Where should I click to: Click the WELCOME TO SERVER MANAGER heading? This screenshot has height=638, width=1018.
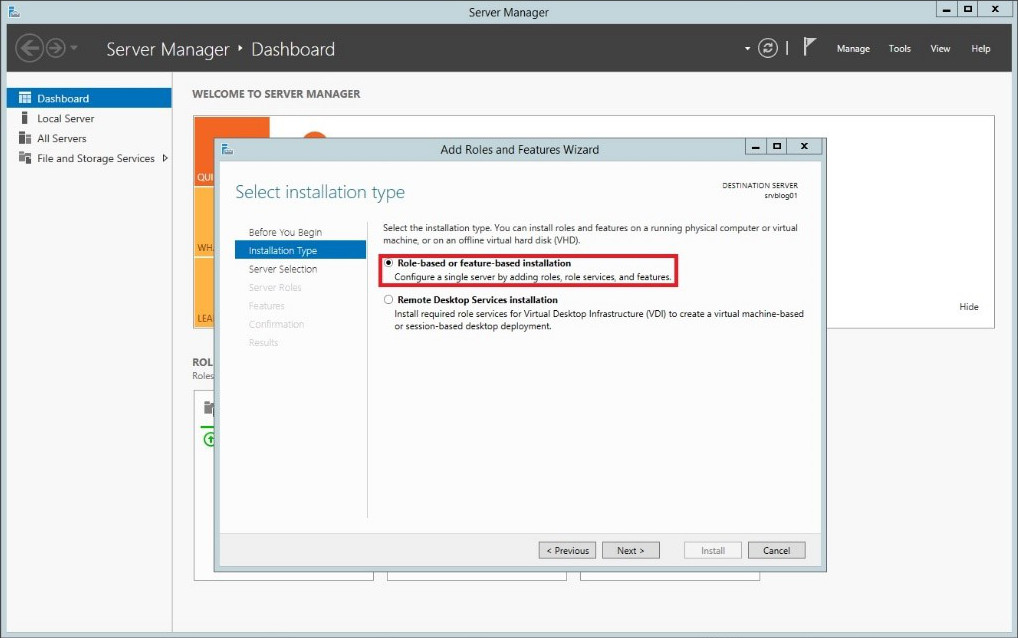click(276, 94)
